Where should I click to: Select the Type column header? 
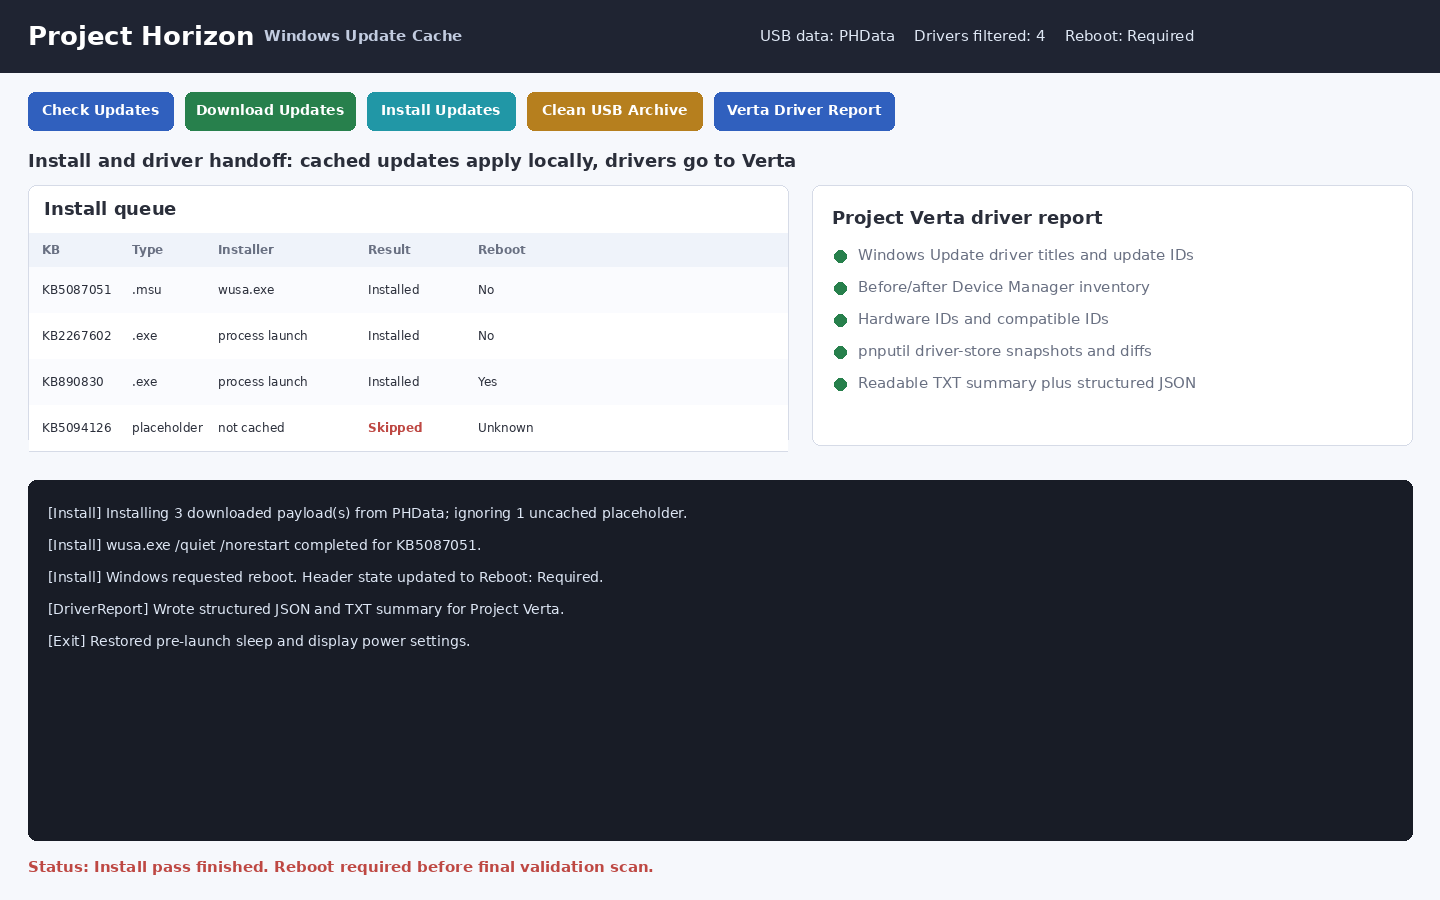pos(147,250)
